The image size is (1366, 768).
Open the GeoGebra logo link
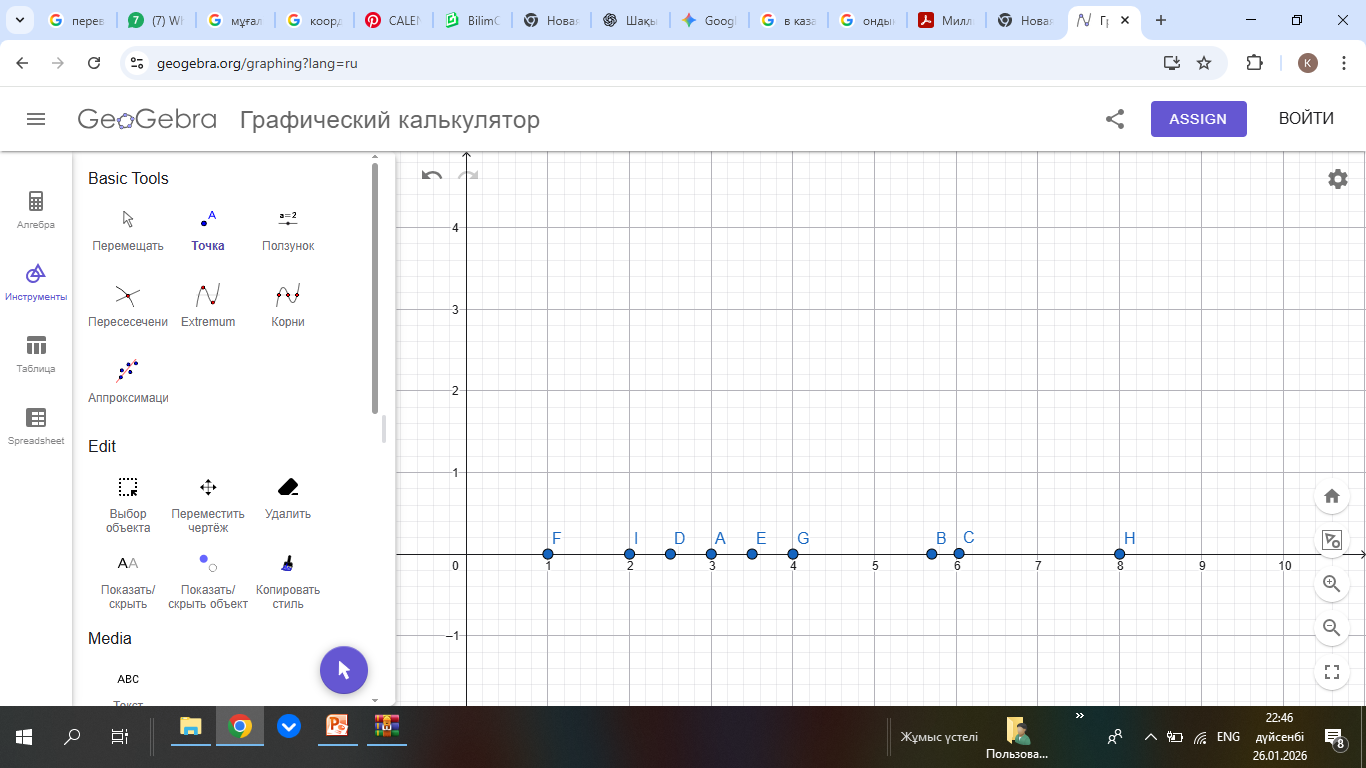(x=147, y=120)
